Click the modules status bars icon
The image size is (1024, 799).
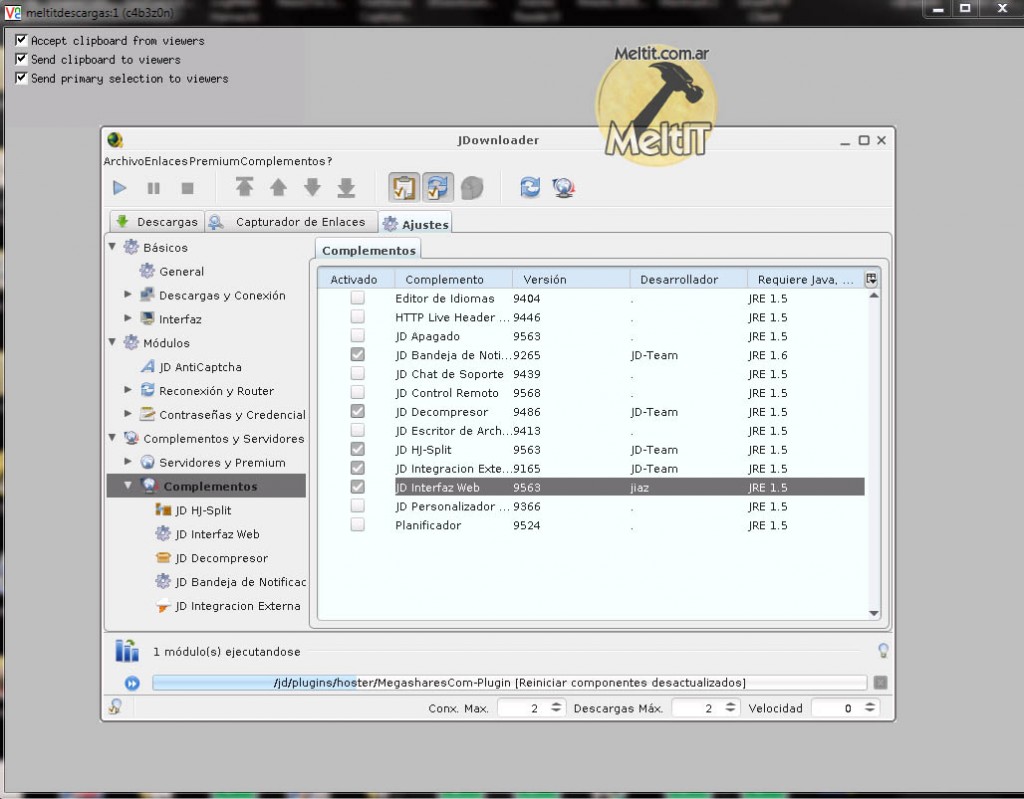pos(127,651)
